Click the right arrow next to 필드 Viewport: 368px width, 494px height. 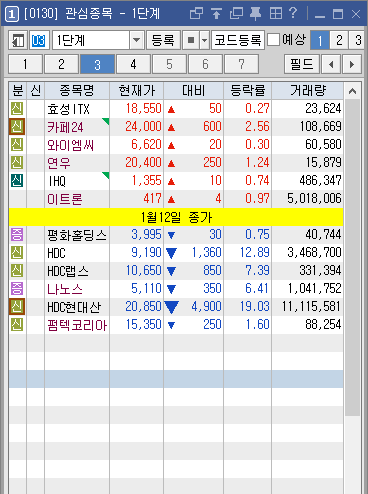(352, 64)
